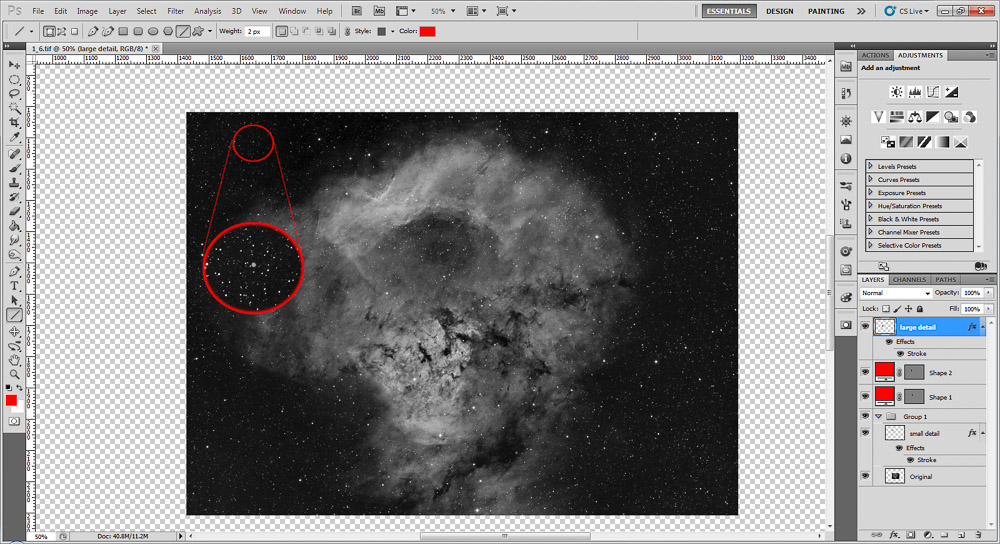Open the Opacity slider arrow
The width and height of the screenshot is (1000, 544).
[x=989, y=293]
